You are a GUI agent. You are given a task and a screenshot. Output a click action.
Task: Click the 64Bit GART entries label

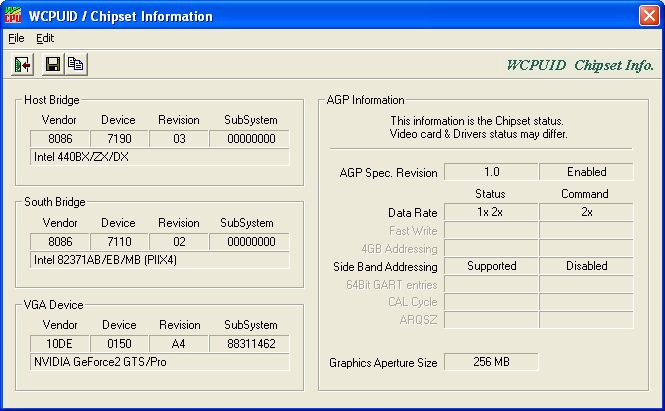391,285
